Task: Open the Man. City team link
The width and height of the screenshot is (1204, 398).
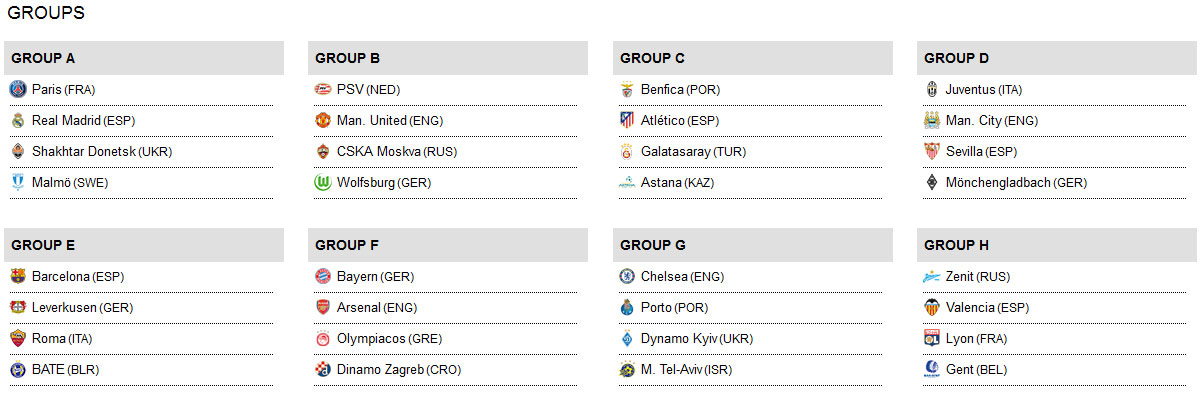Action: coord(976,121)
